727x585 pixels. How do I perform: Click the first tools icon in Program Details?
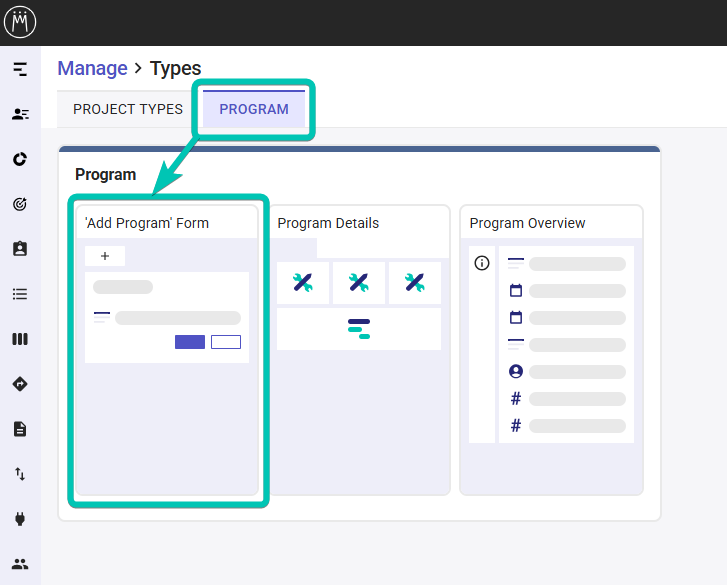303,282
